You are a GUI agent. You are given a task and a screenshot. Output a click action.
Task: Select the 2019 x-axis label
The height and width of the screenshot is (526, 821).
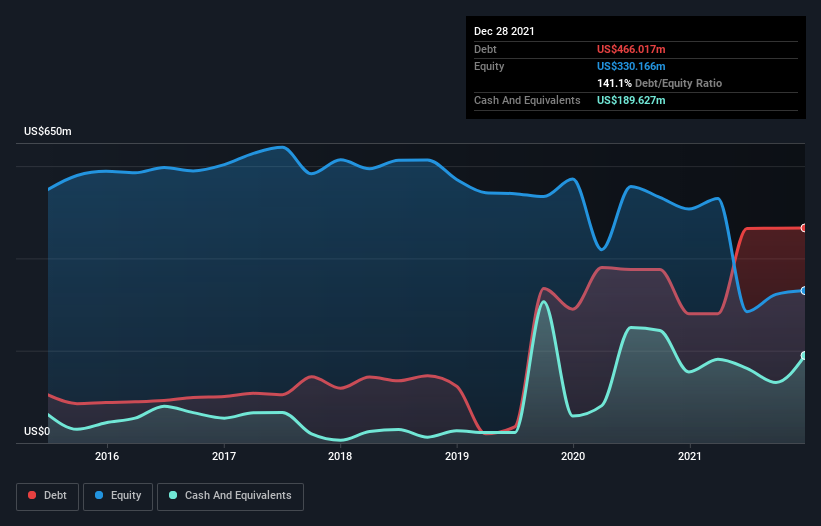pos(457,456)
